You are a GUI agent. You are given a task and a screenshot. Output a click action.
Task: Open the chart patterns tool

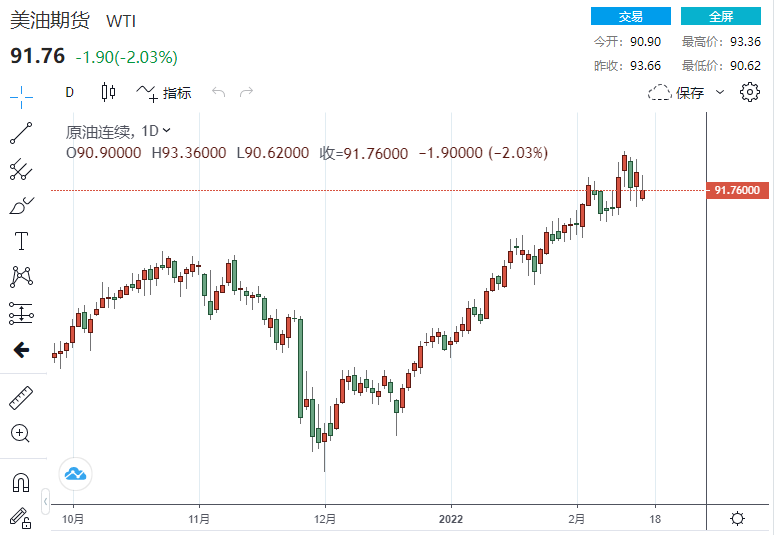(21, 277)
